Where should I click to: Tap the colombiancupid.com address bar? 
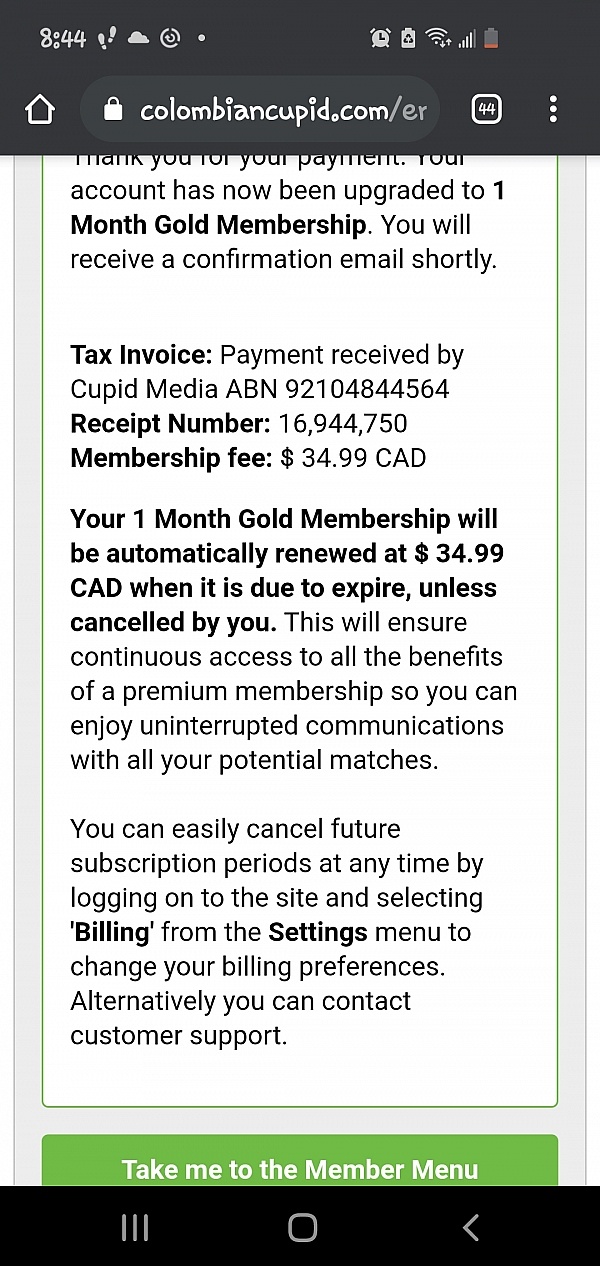pyautogui.click(x=283, y=110)
